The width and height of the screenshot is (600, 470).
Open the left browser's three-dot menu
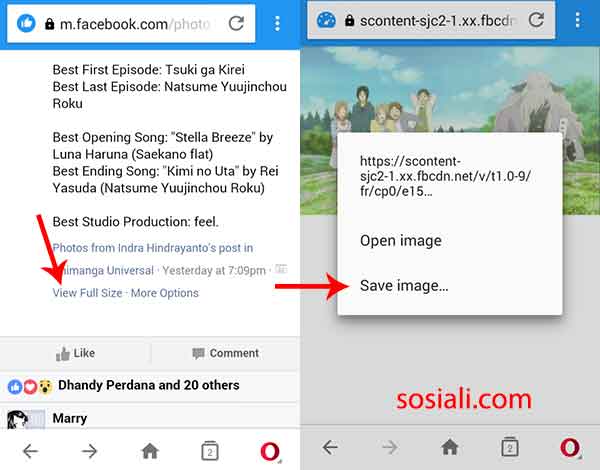[x=277, y=24]
